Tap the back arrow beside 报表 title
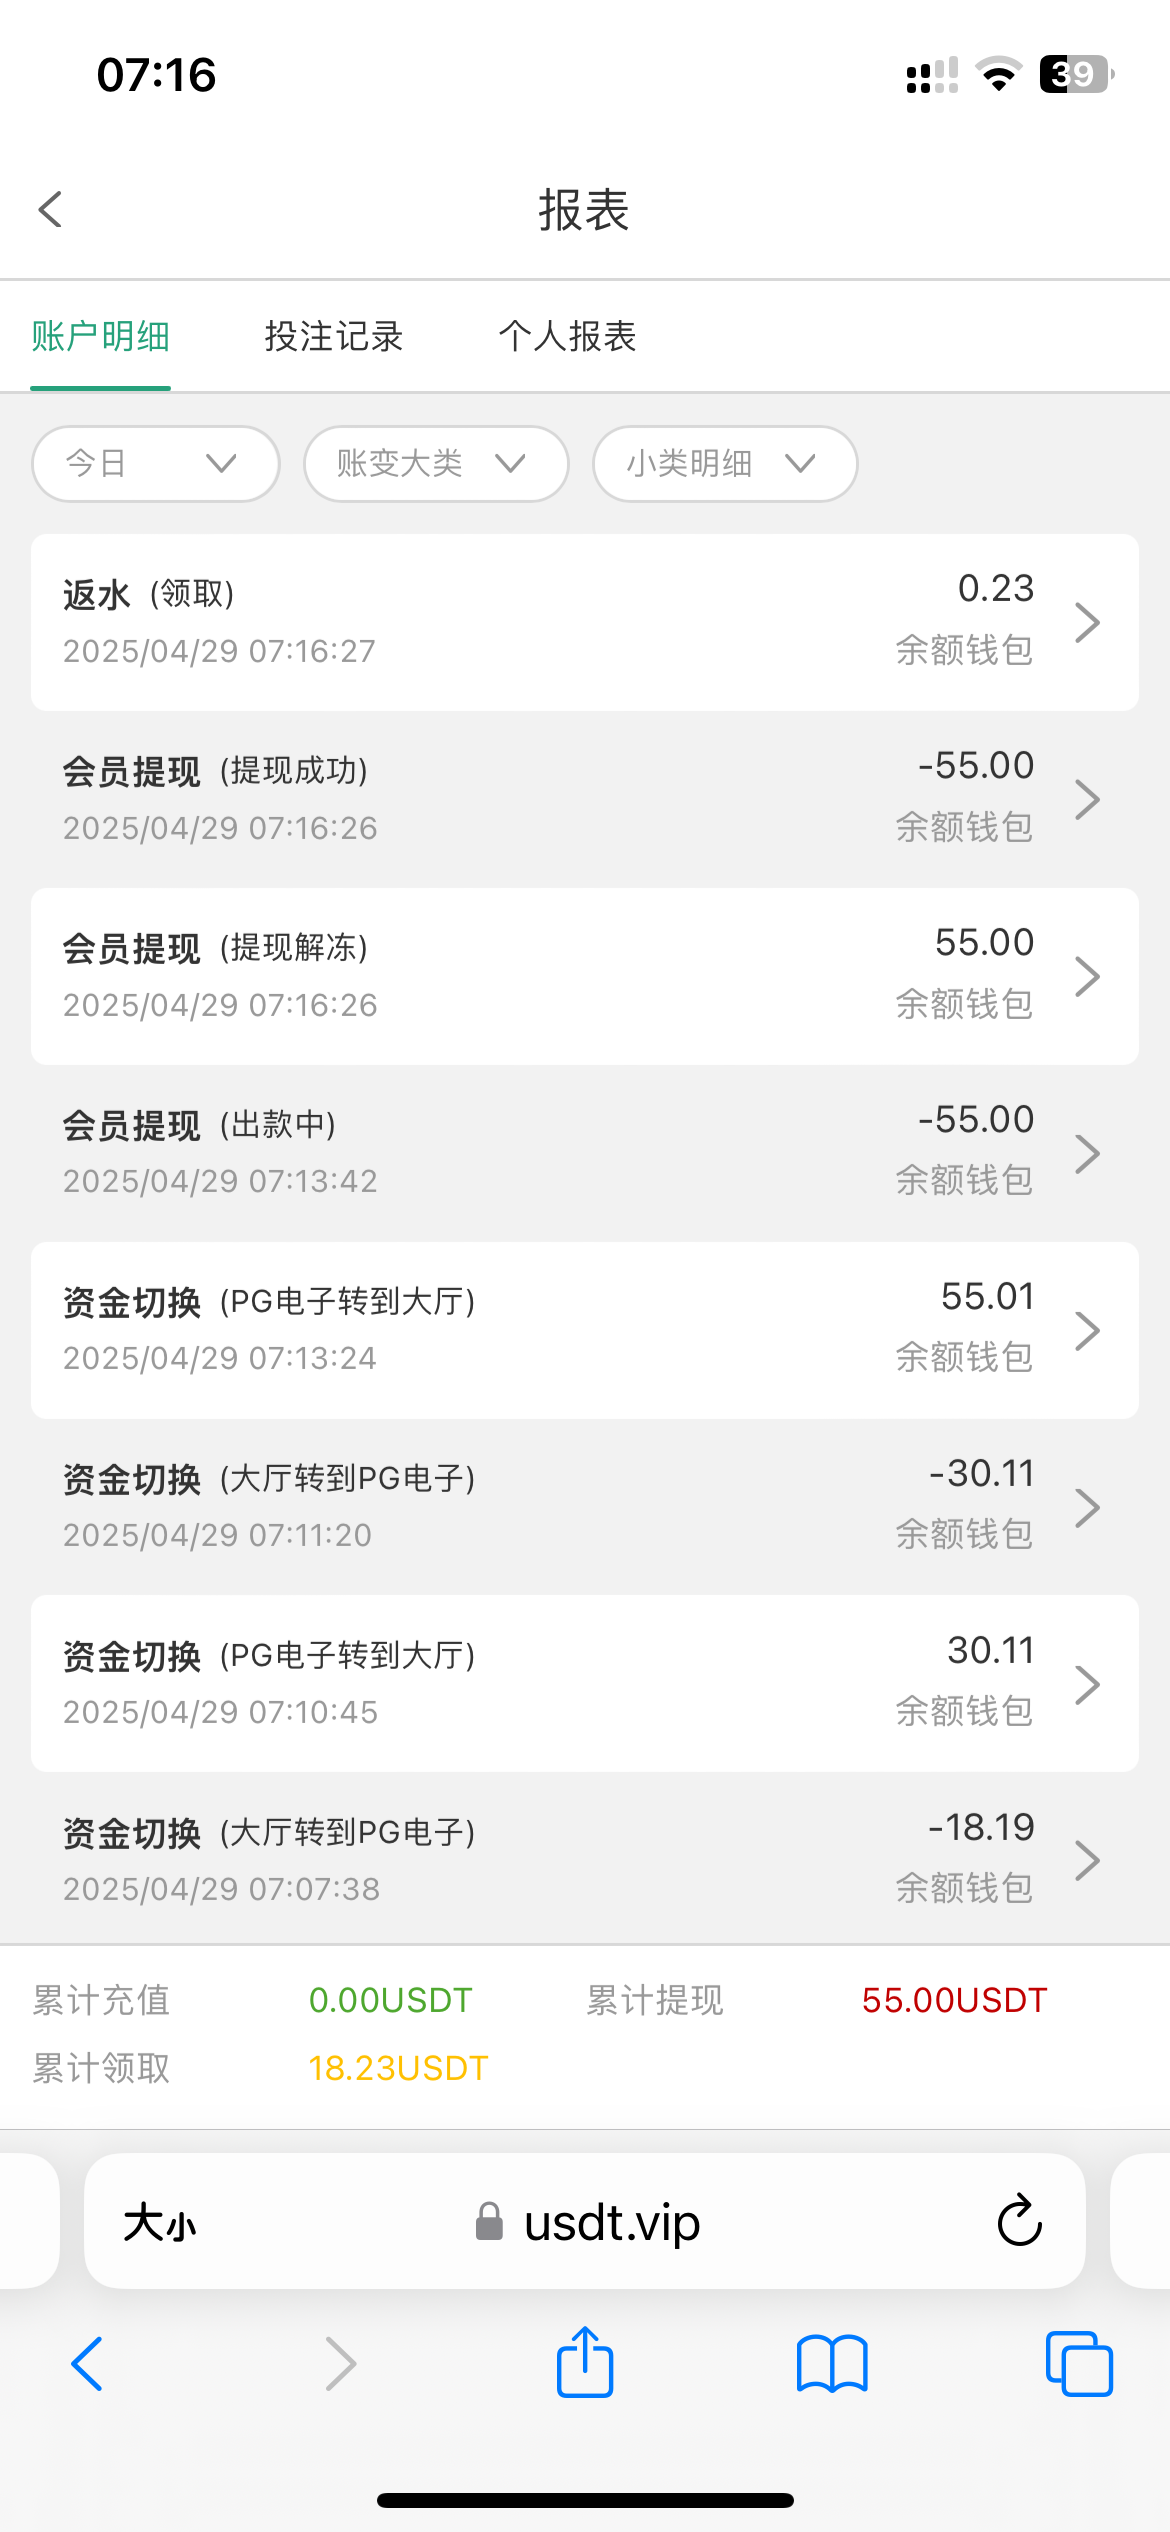1170x2532 pixels. [51, 210]
